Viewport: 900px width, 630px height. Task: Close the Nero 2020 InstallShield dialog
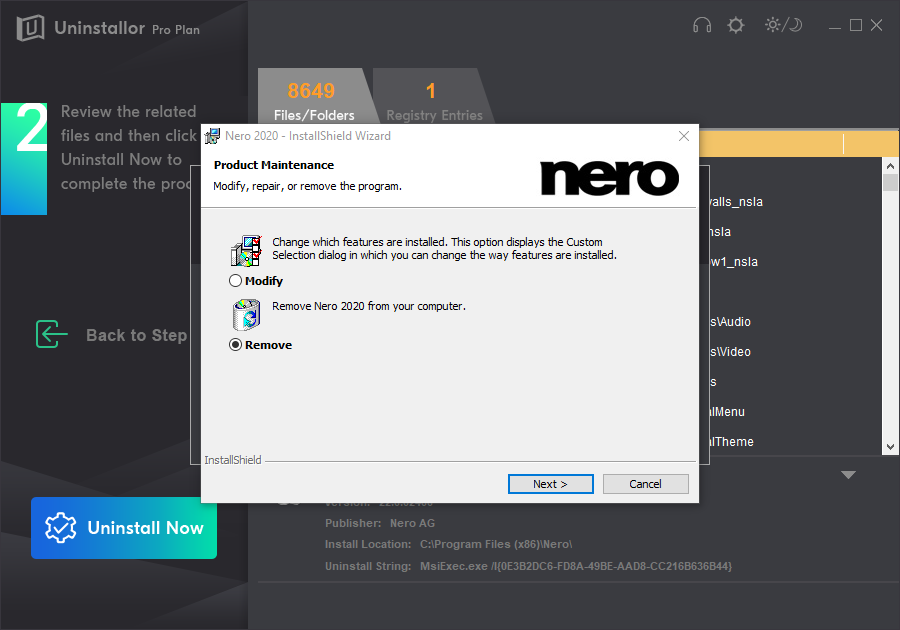tap(684, 136)
